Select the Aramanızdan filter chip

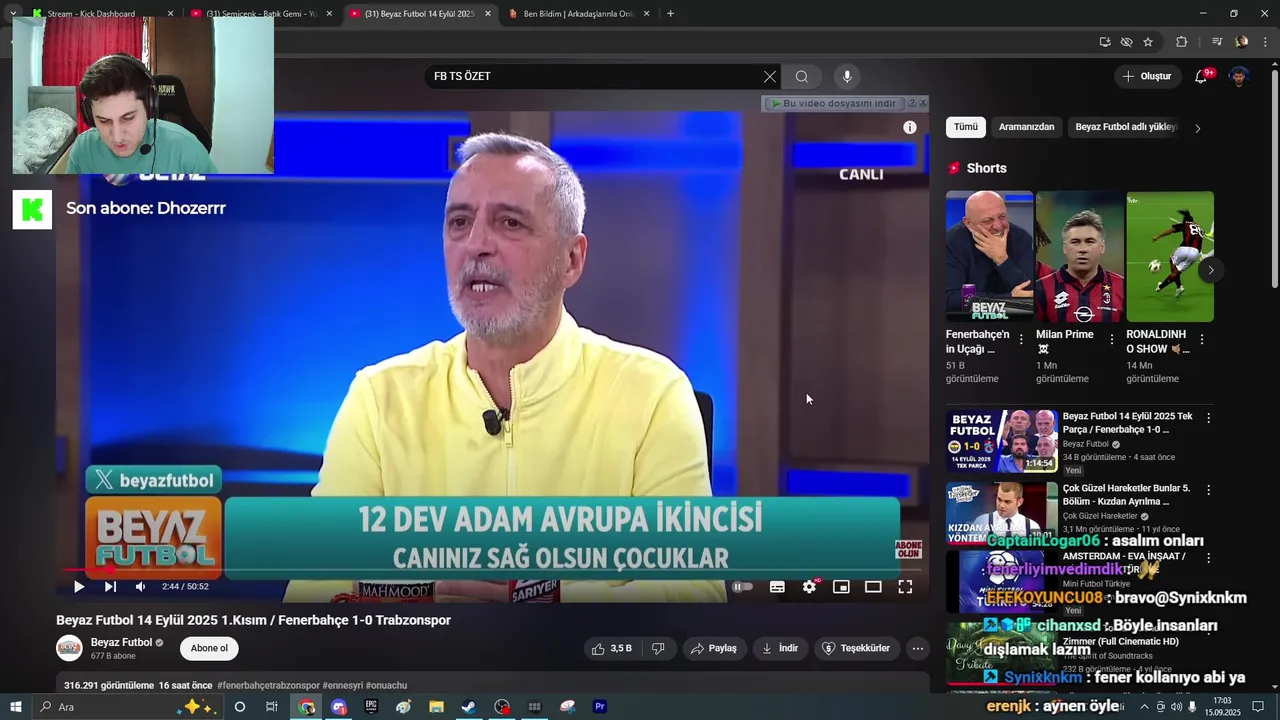pos(1027,127)
